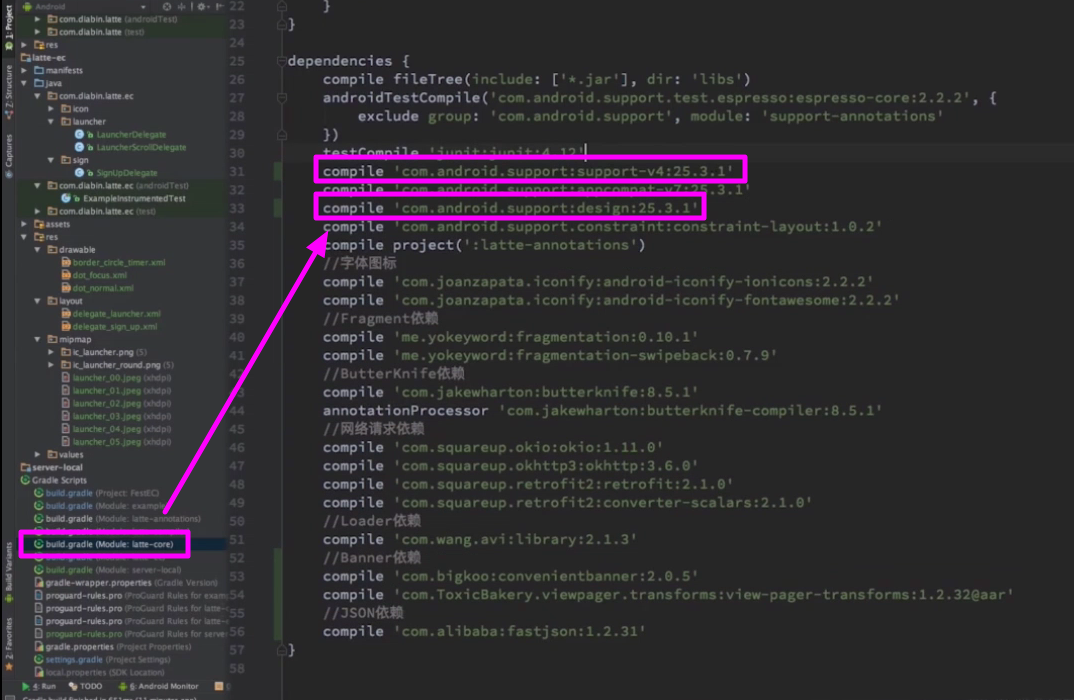
Task: Open the Build Variants tool window tab
Action: (8, 573)
